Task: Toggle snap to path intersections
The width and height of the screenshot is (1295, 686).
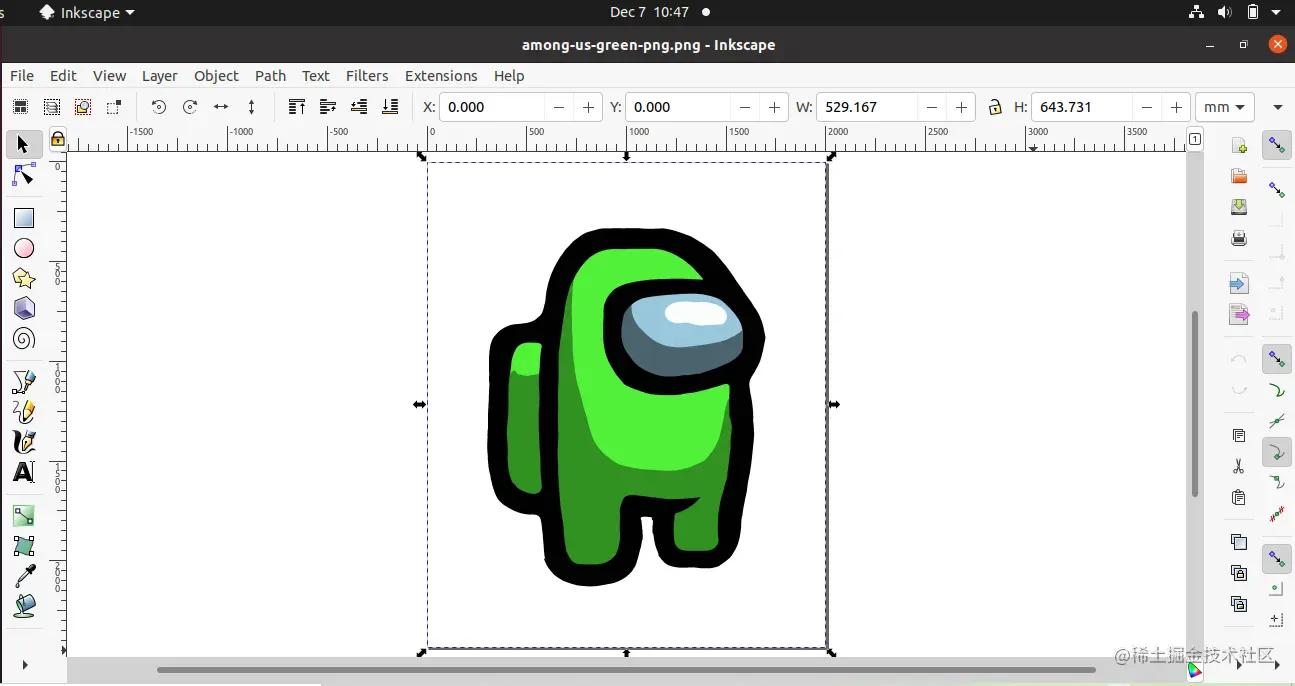Action: [1277, 421]
